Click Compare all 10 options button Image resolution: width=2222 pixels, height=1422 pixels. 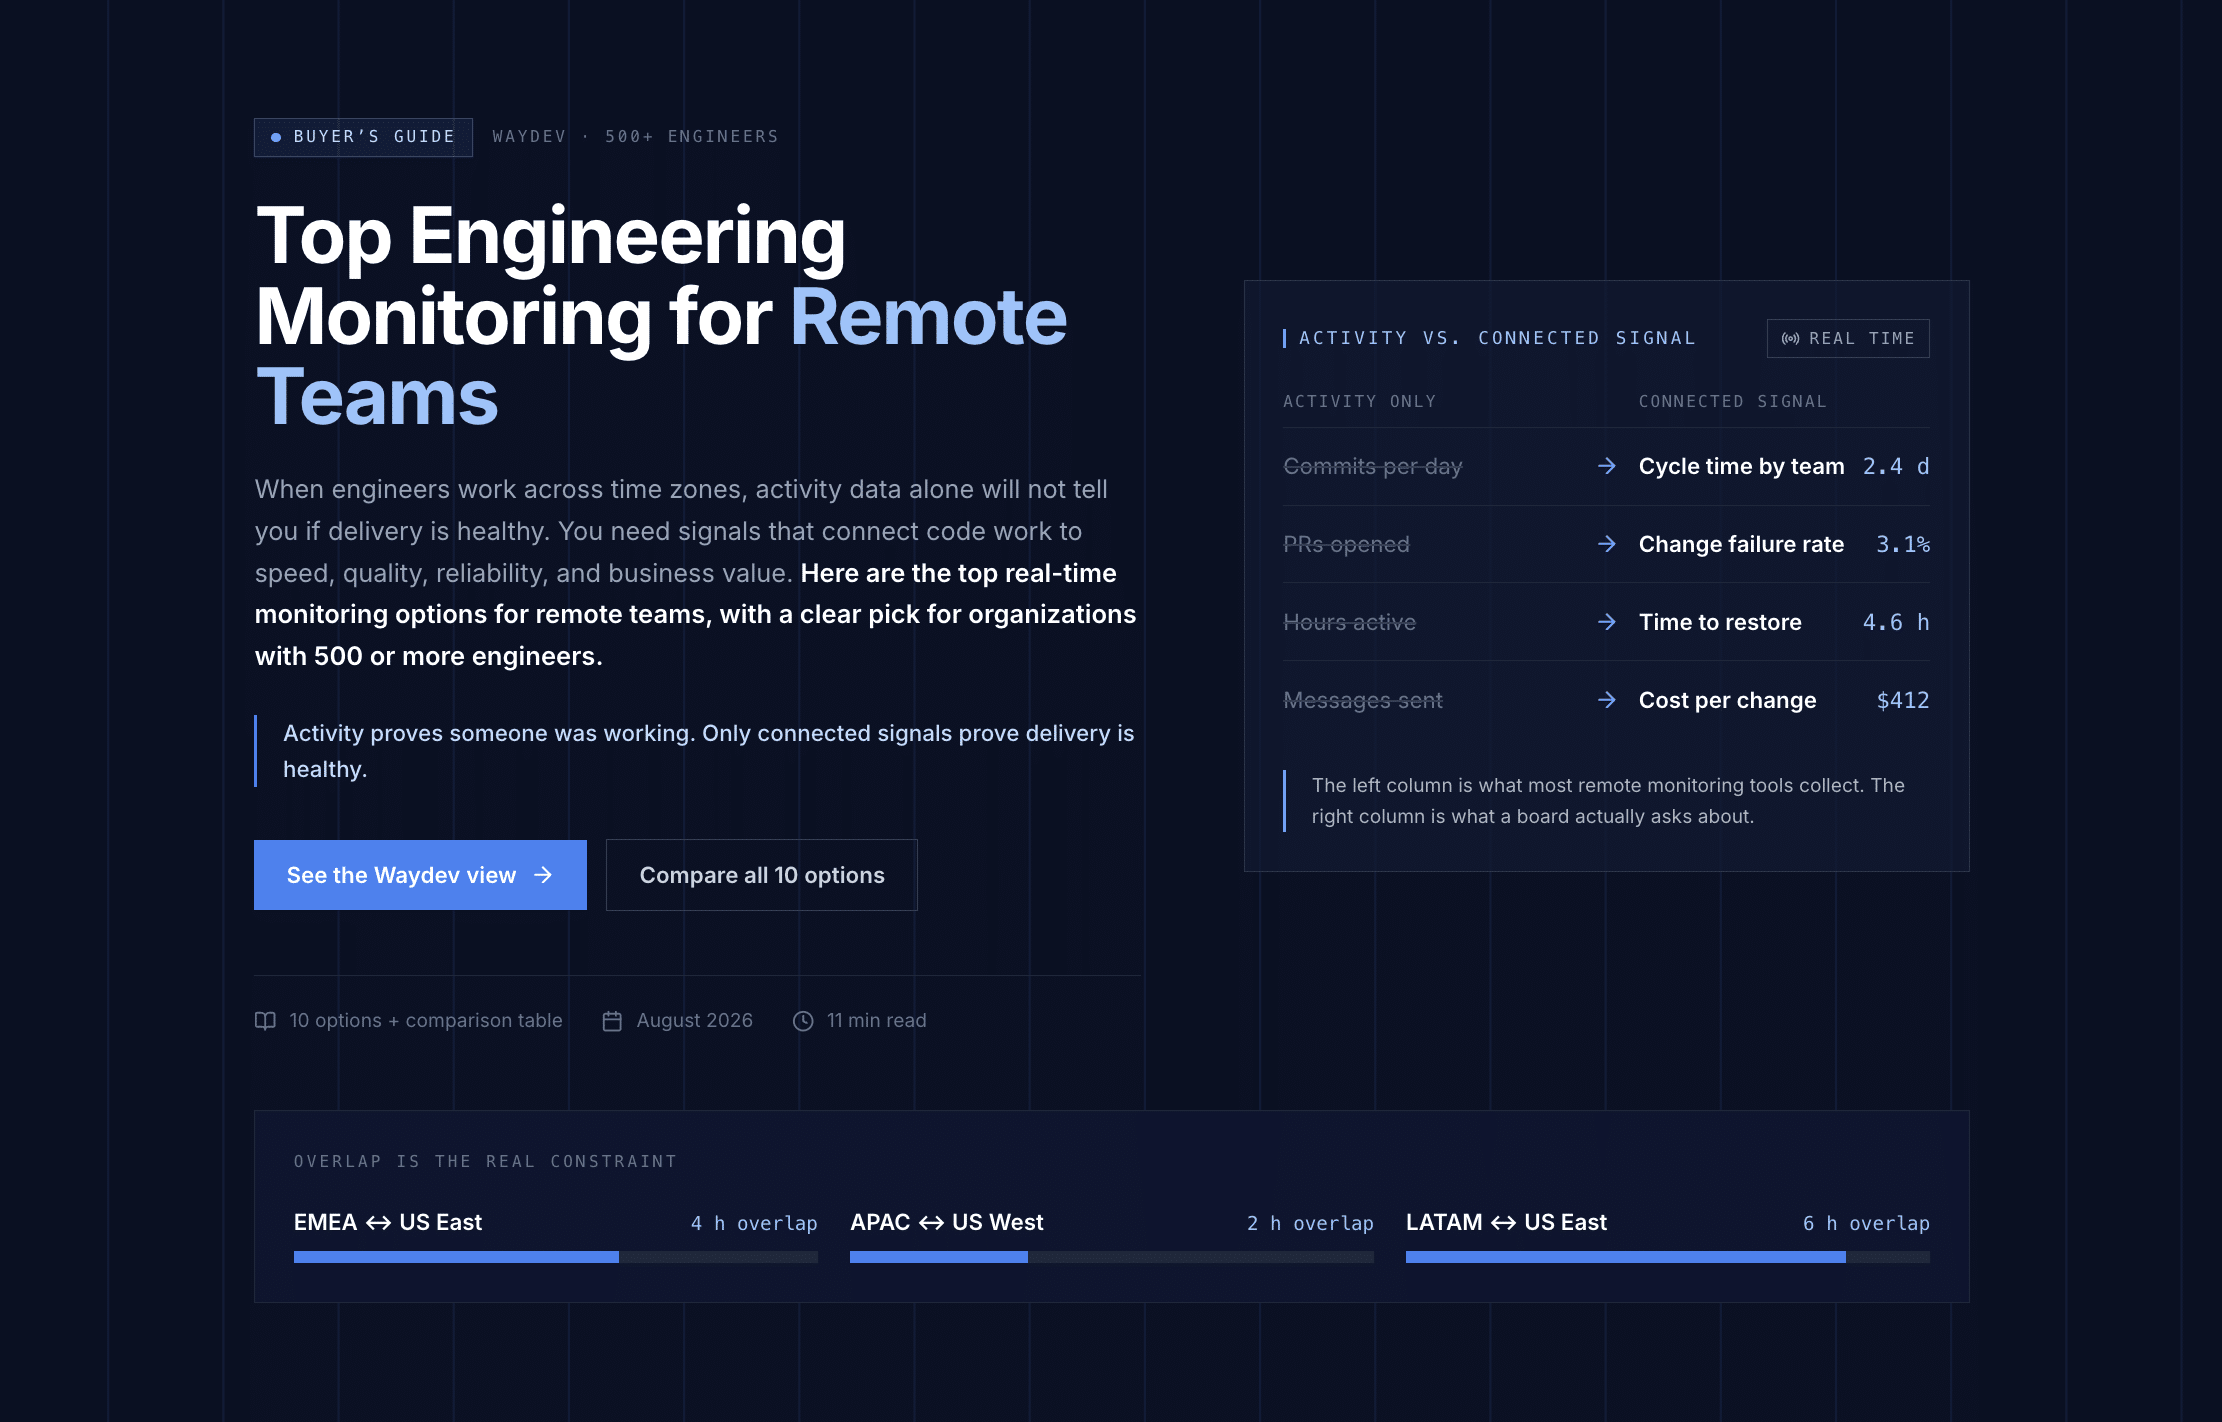[x=762, y=875]
